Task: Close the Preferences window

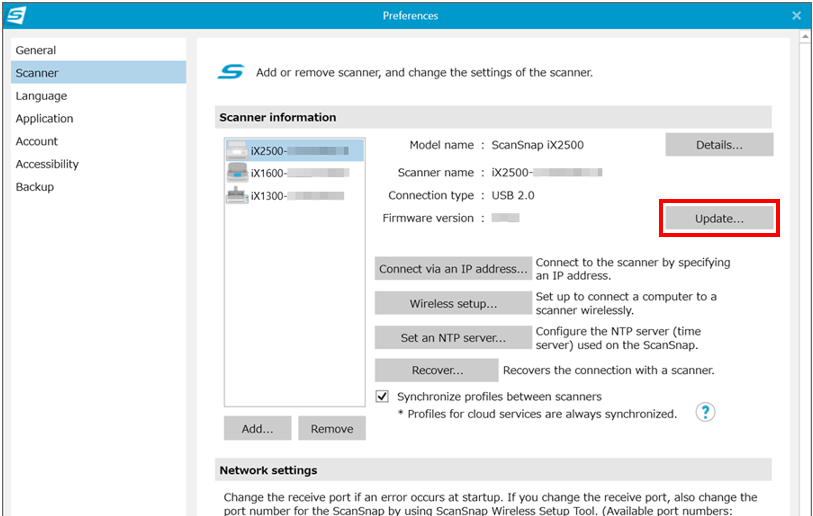Action: pos(796,16)
